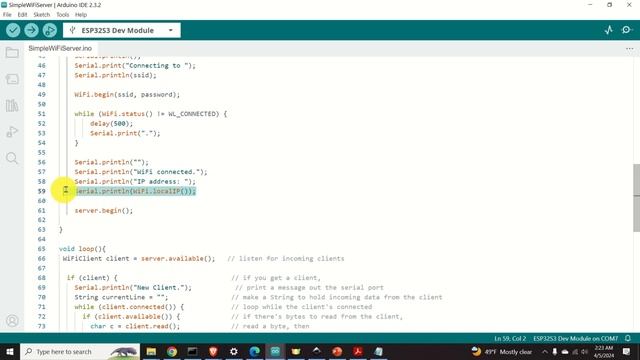
Task: Click ESP32S3 Dev Module on COM7 status
Action: coord(576,338)
